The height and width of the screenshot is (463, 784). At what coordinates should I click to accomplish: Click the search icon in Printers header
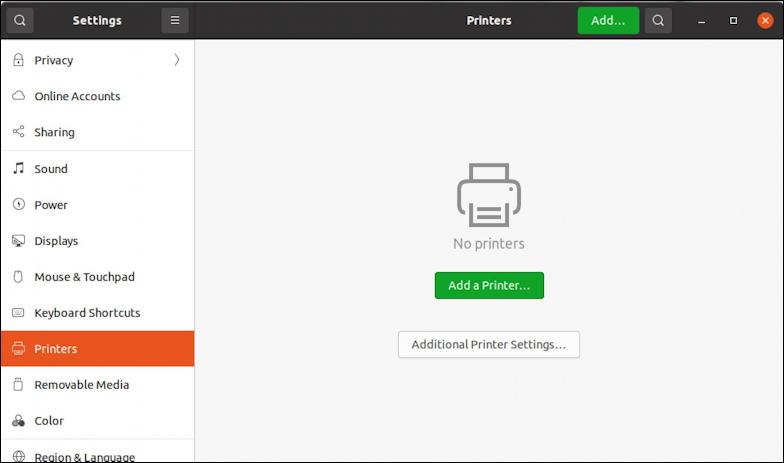[x=658, y=20]
